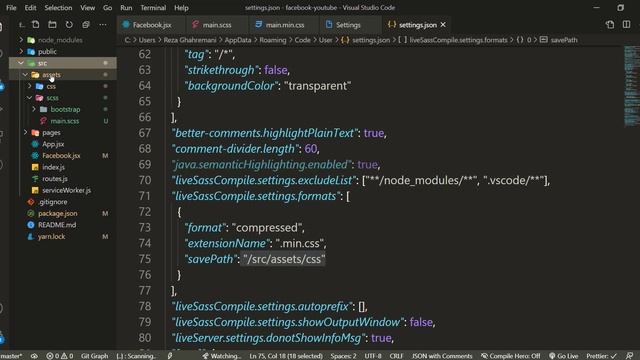Open the Edit menu
Screen dimensions: 640x360
point(30,8)
